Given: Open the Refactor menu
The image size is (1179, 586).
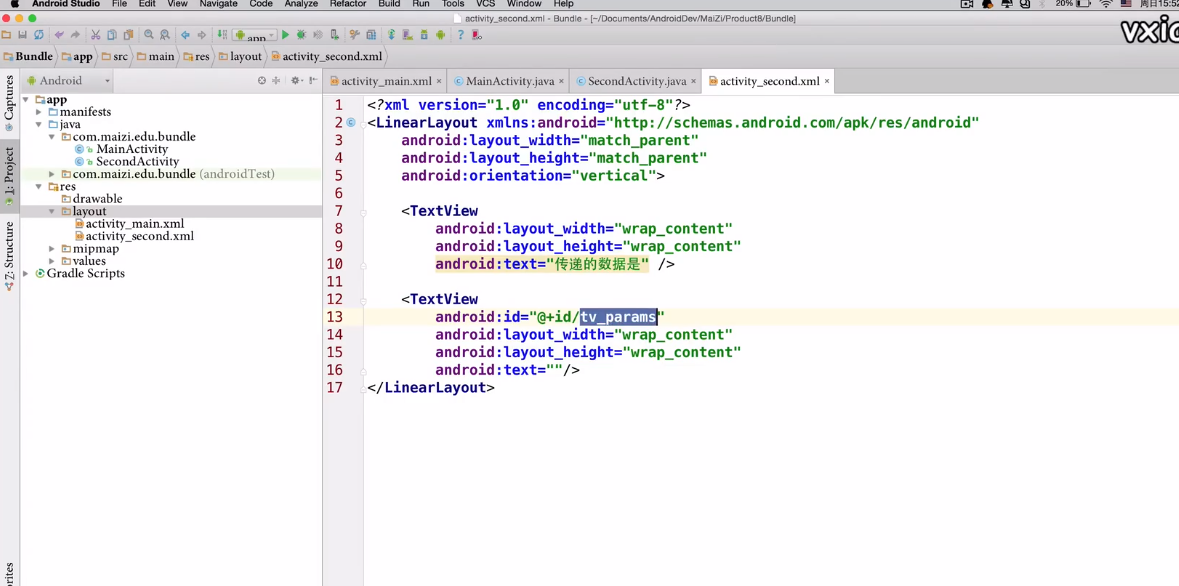Looking at the screenshot, I should coord(347,4).
